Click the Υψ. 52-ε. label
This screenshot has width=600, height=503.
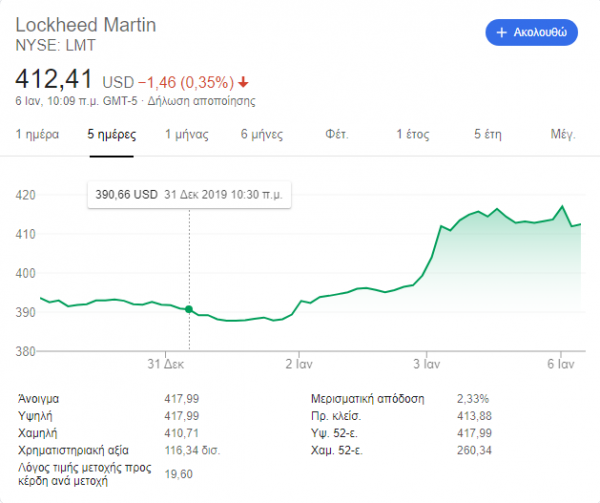pyautogui.click(x=334, y=433)
